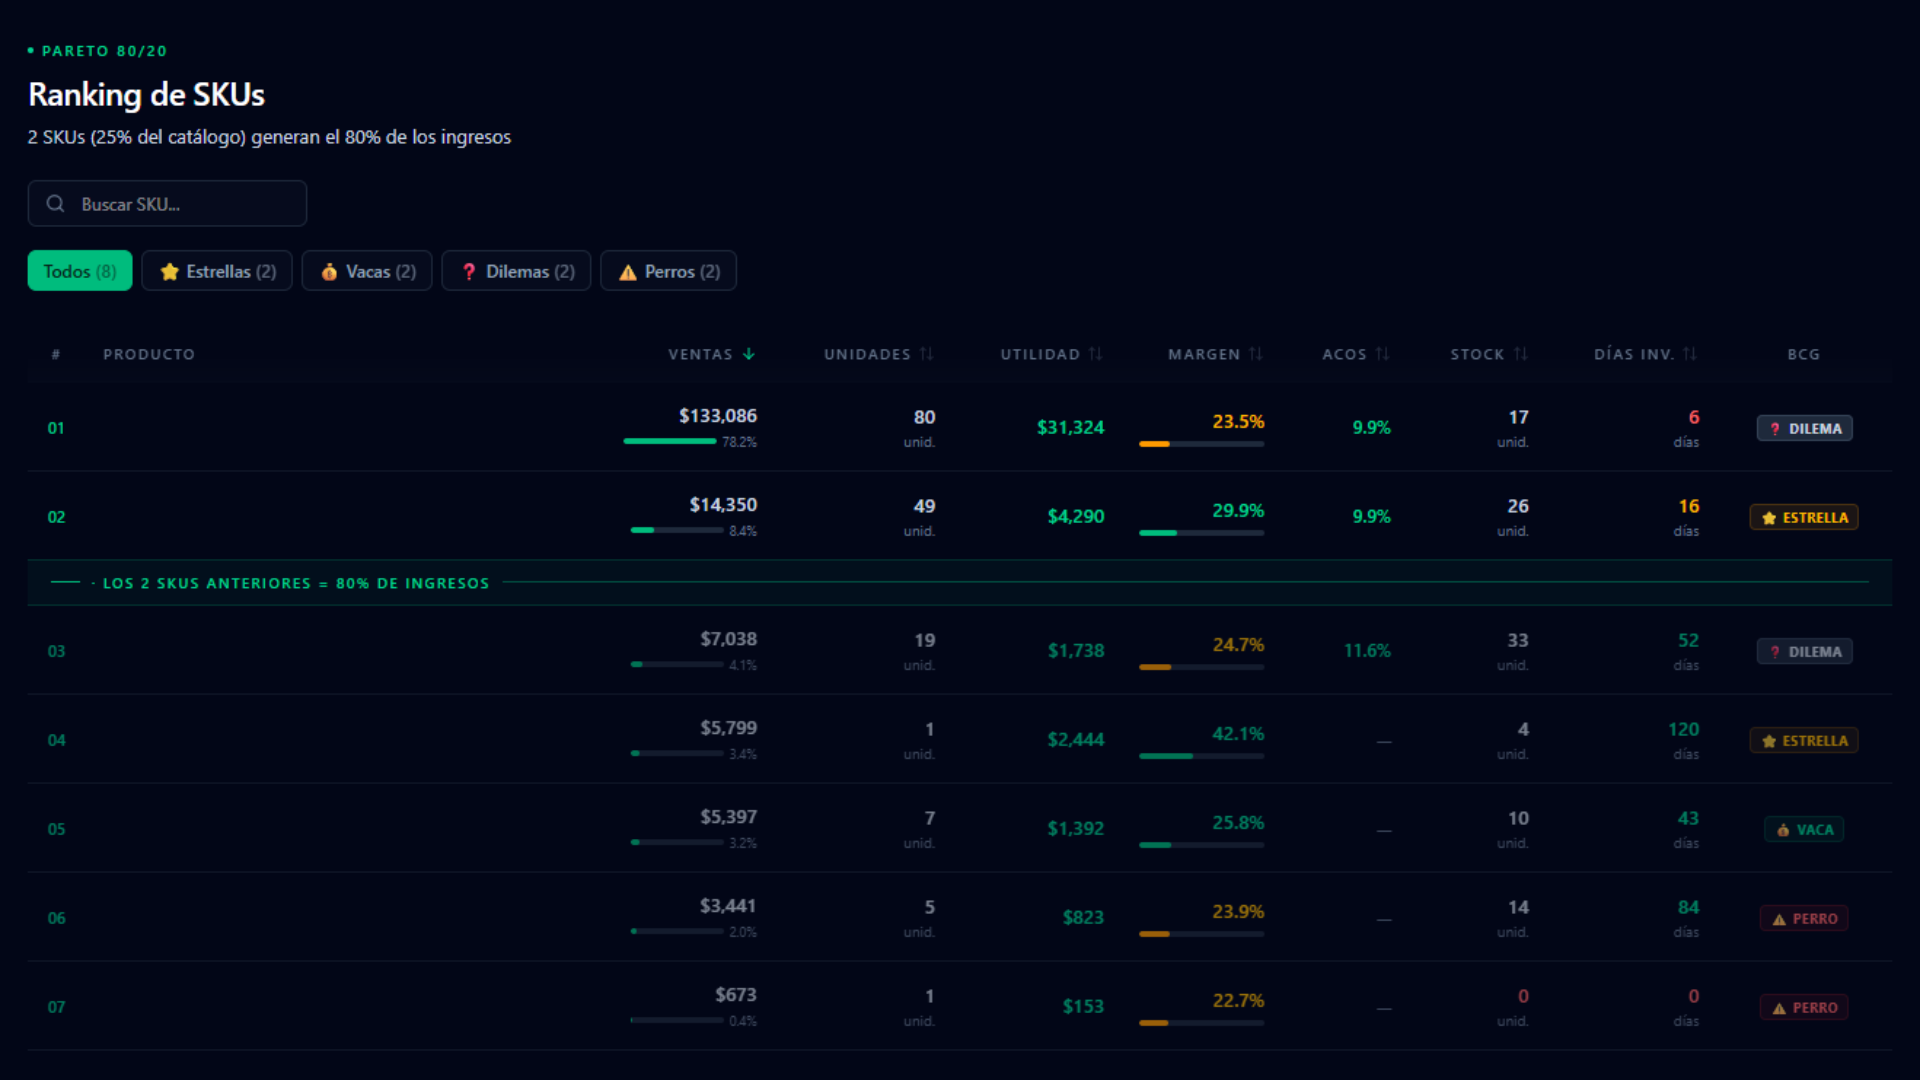
Task: Filter by Vacas (2) category
Action: pos(367,271)
